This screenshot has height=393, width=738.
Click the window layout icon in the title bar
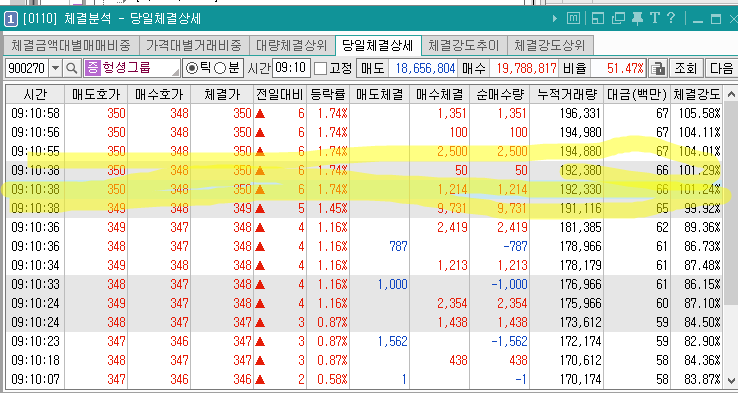click(598, 19)
